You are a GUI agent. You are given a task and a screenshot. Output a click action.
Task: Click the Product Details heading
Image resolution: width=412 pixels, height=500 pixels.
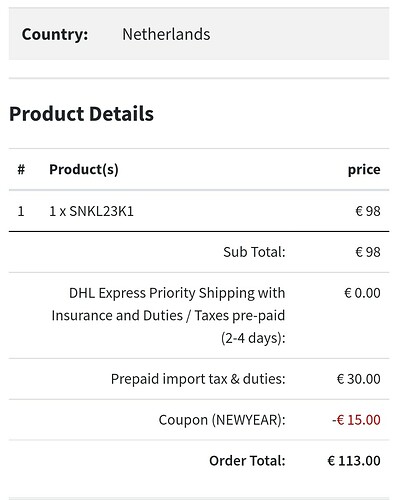(81, 114)
